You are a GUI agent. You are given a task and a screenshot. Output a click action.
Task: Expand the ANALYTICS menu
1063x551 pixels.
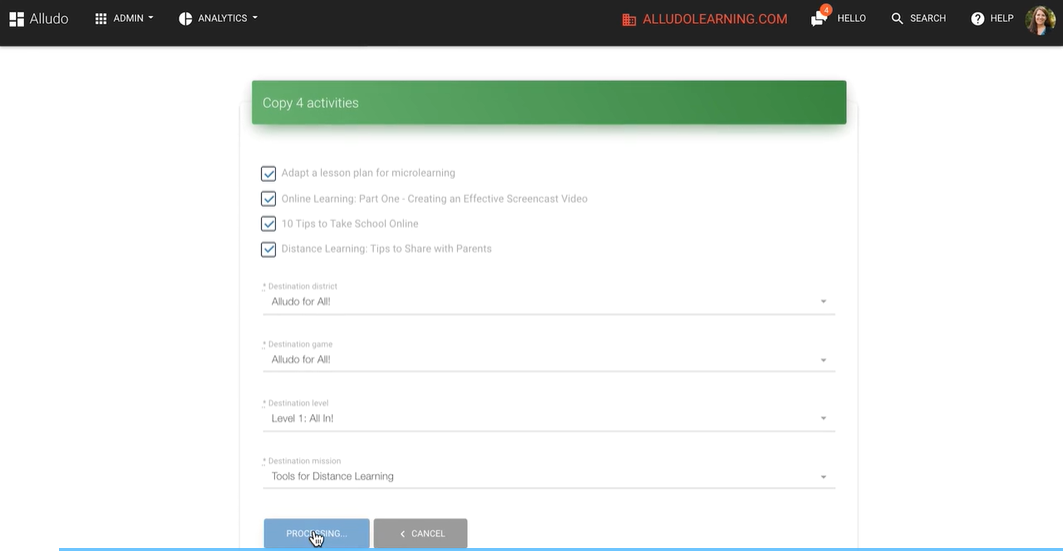218,18
